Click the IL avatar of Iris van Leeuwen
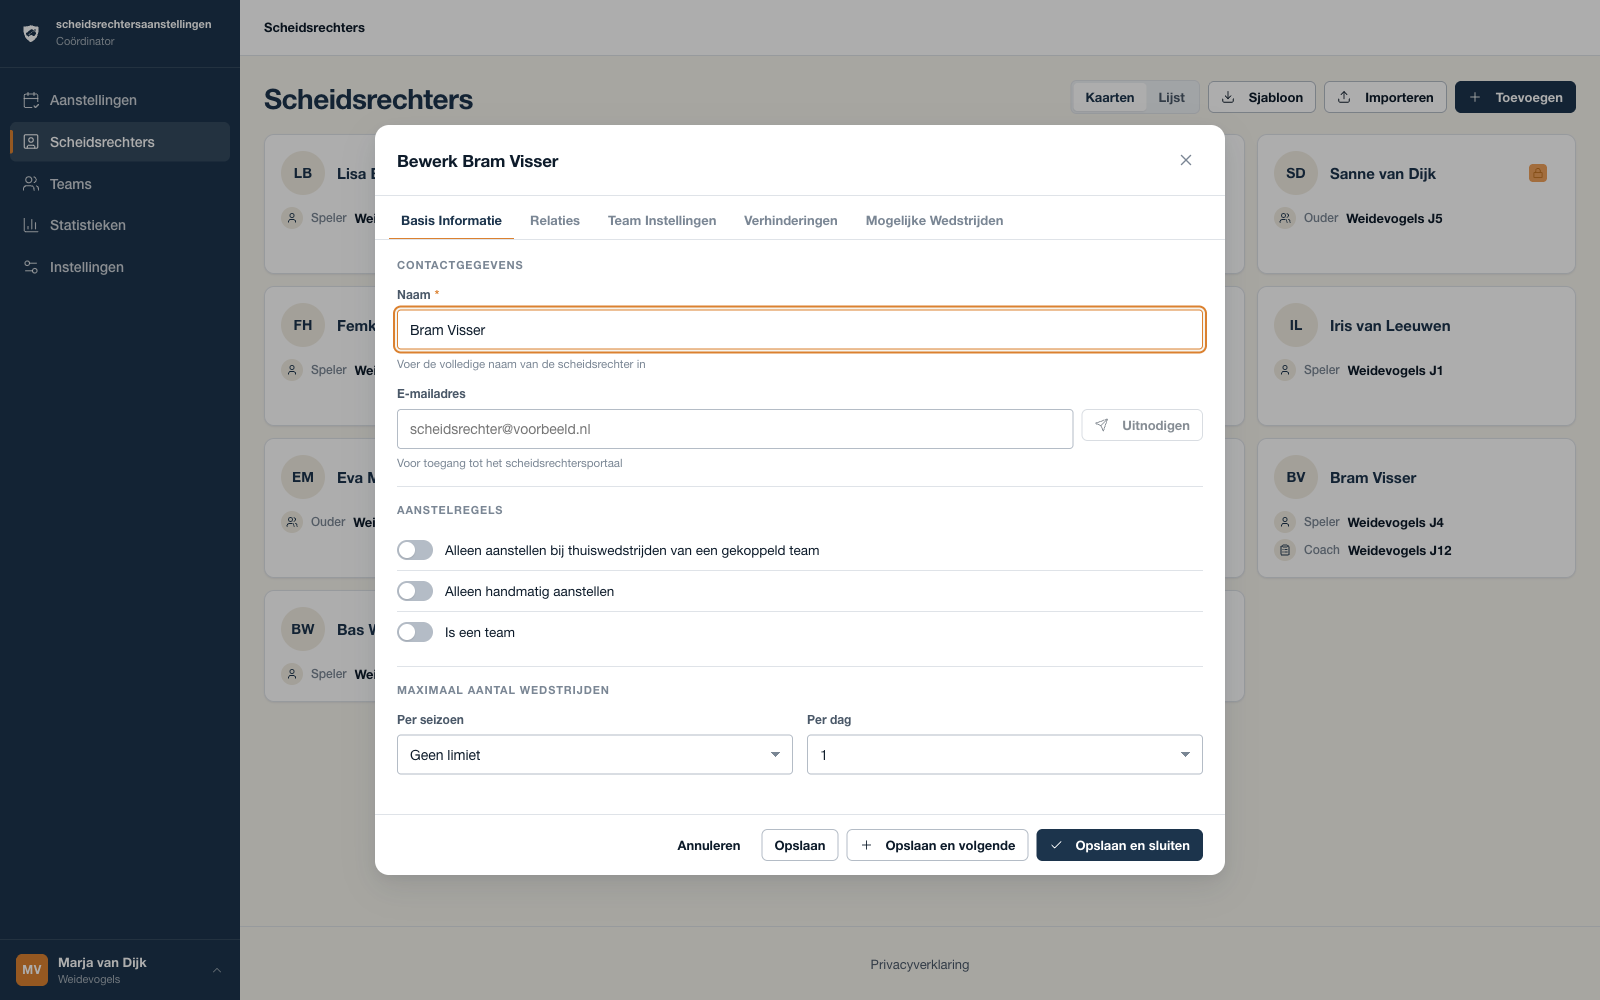1600x1000 pixels. click(1296, 325)
